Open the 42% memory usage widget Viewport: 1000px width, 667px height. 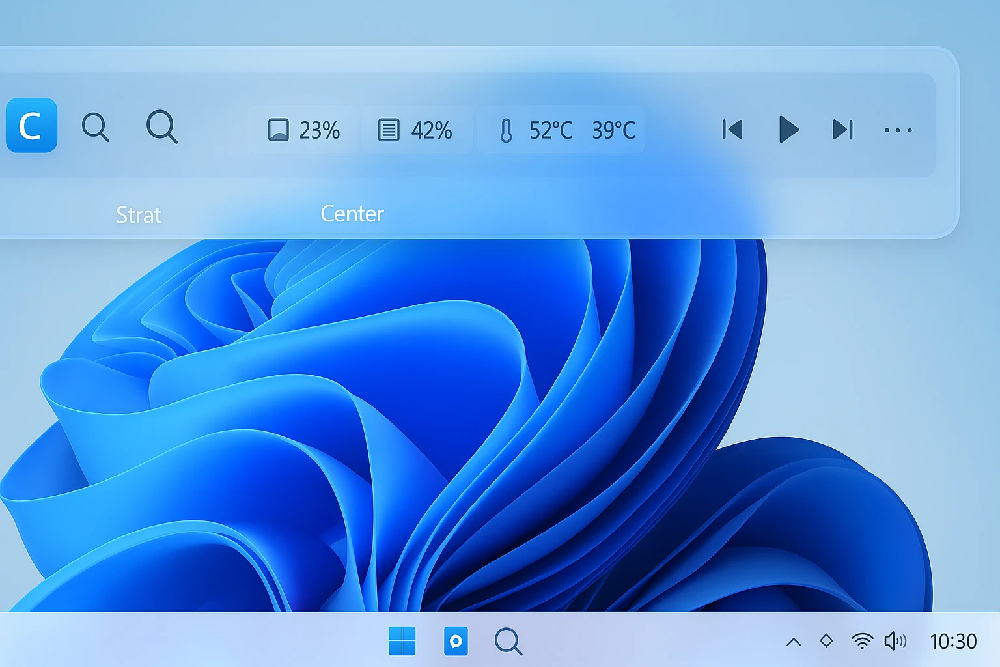416,130
